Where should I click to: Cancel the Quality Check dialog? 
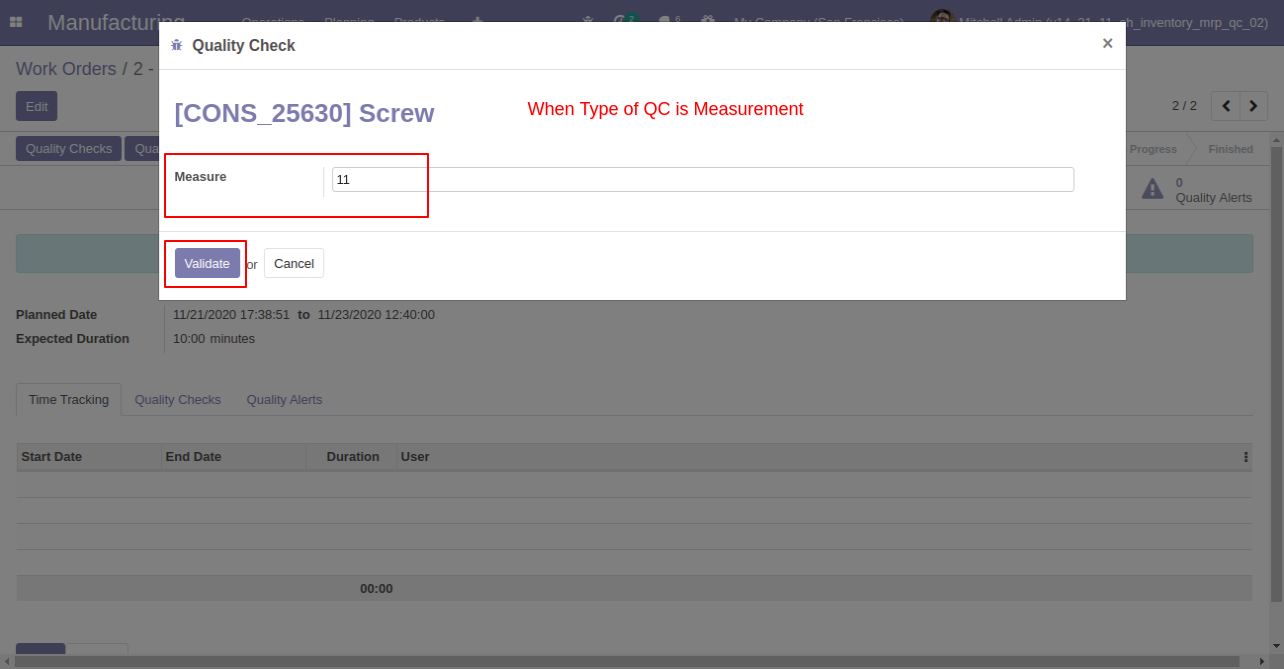pyautogui.click(x=294, y=263)
